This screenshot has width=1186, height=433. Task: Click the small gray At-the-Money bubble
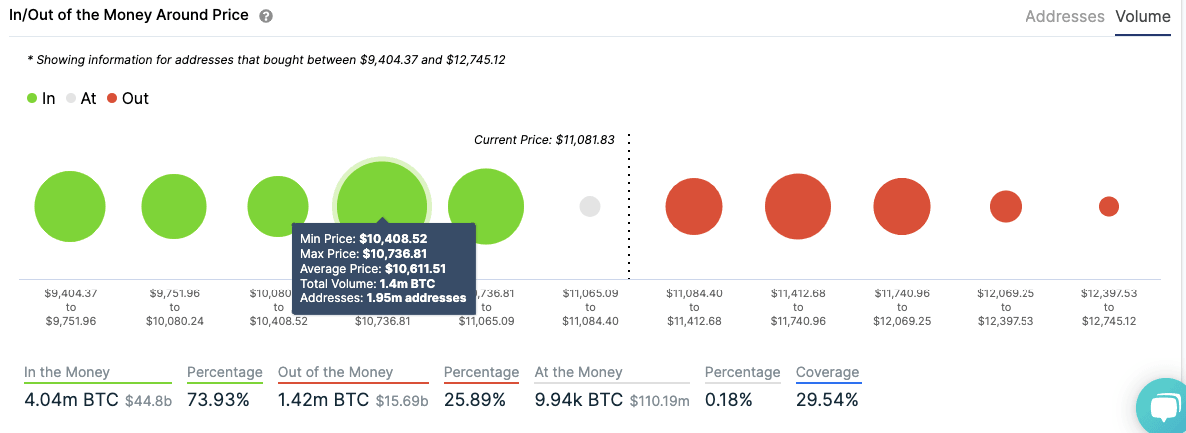tap(590, 207)
